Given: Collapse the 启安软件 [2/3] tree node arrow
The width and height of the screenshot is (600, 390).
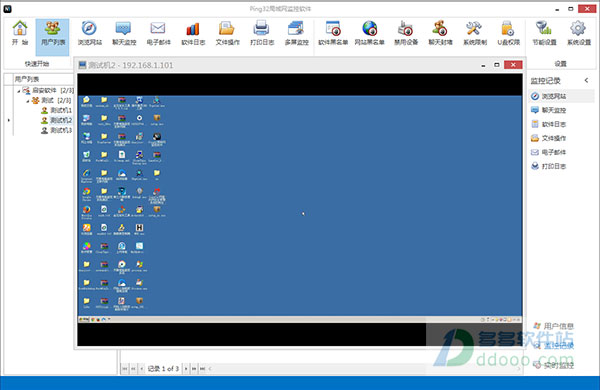Looking at the screenshot, I should pyautogui.click(x=18, y=91).
